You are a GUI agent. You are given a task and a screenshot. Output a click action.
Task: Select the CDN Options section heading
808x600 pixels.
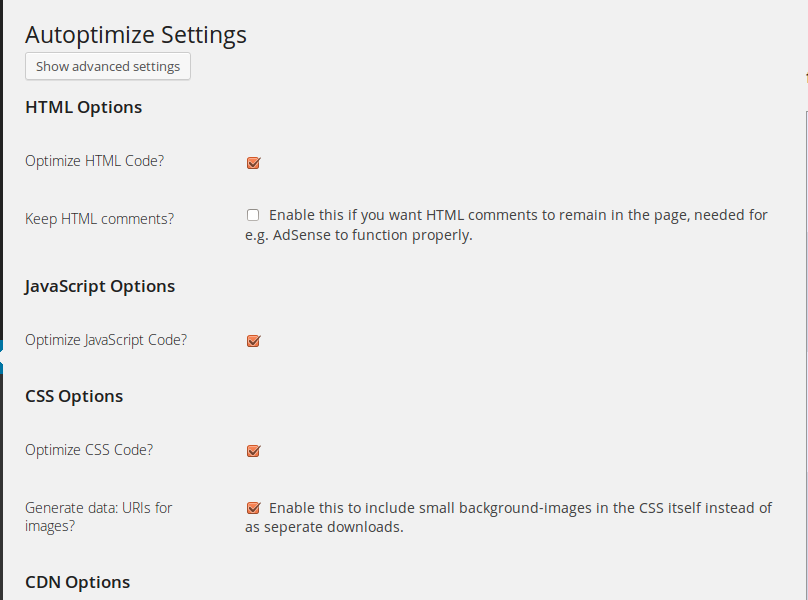pos(77,582)
